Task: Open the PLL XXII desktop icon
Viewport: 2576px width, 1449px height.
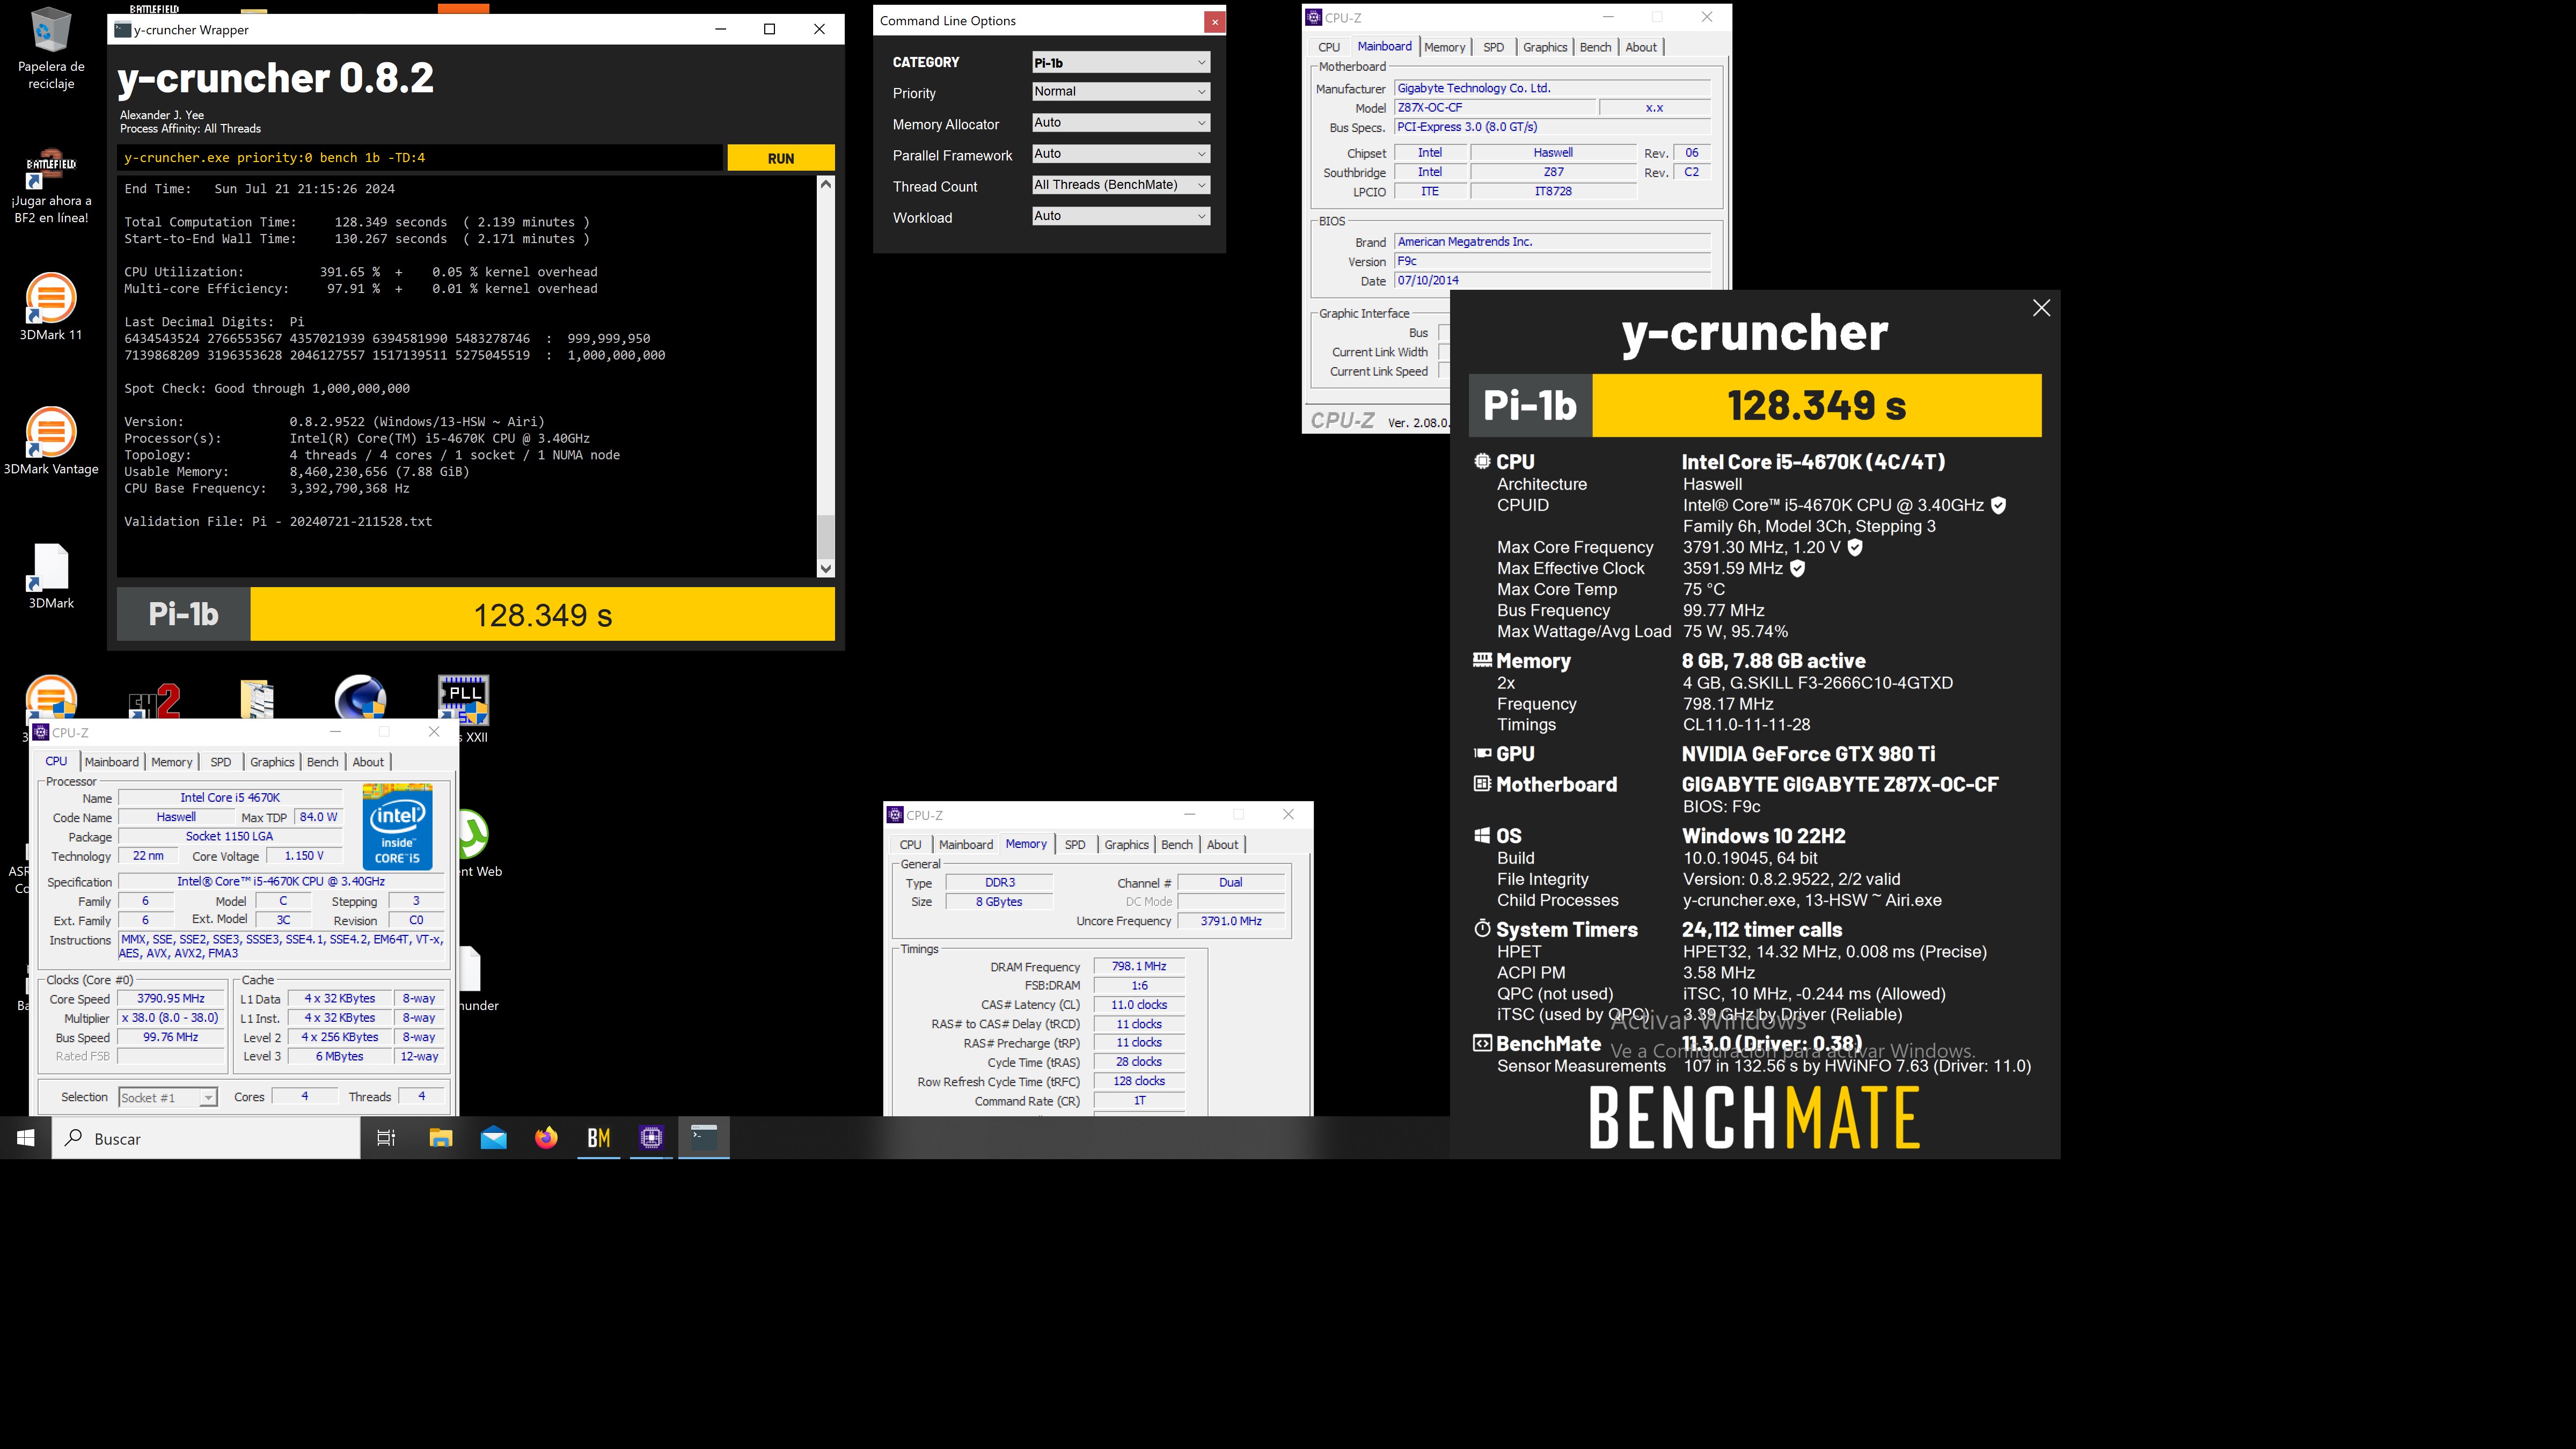Action: tap(464, 700)
